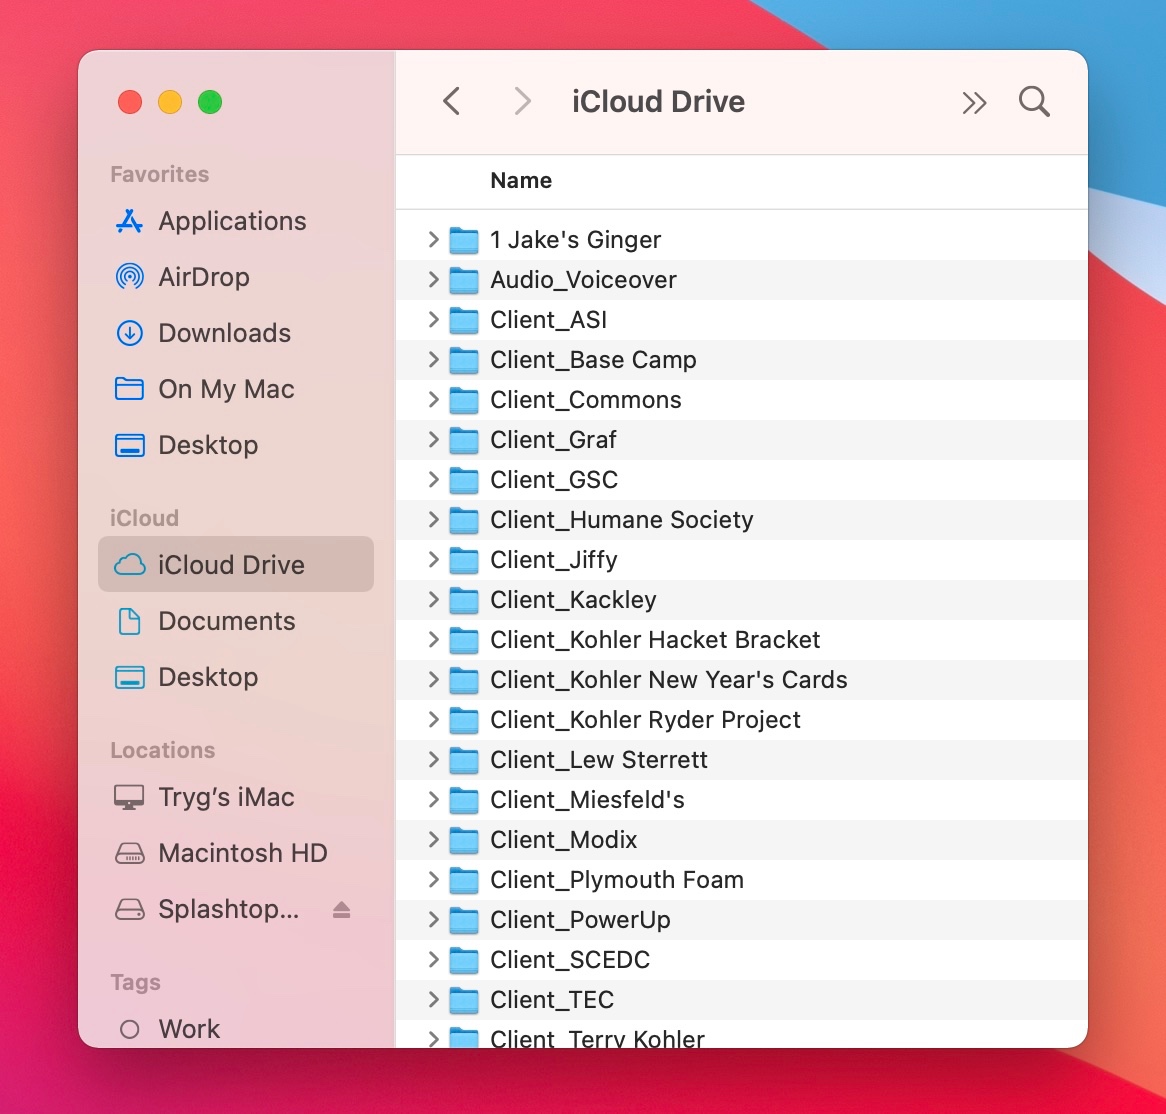
Task: Click the Client_Commons folder icon
Action: (x=464, y=400)
